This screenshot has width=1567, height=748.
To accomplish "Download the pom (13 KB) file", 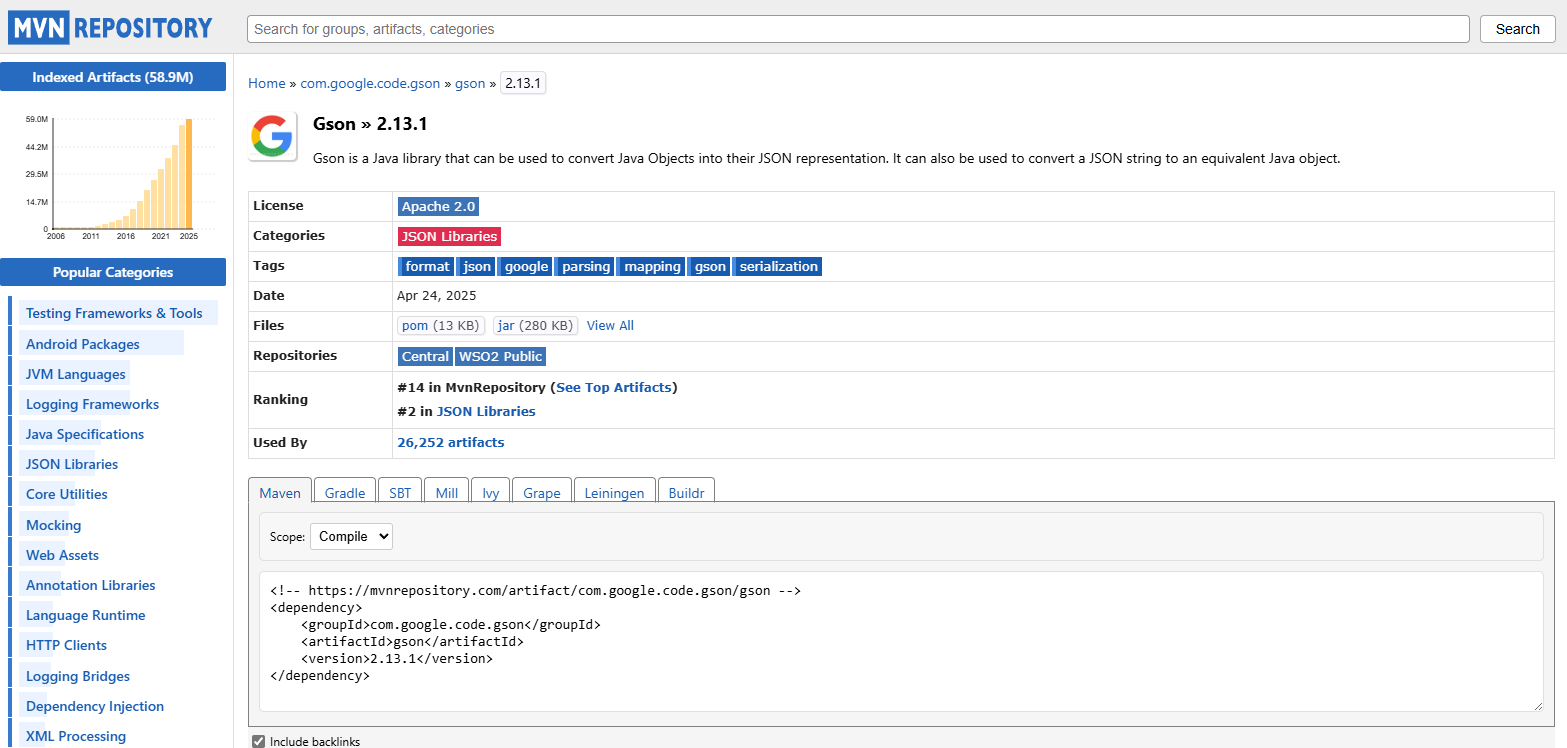I will click(x=441, y=325).
